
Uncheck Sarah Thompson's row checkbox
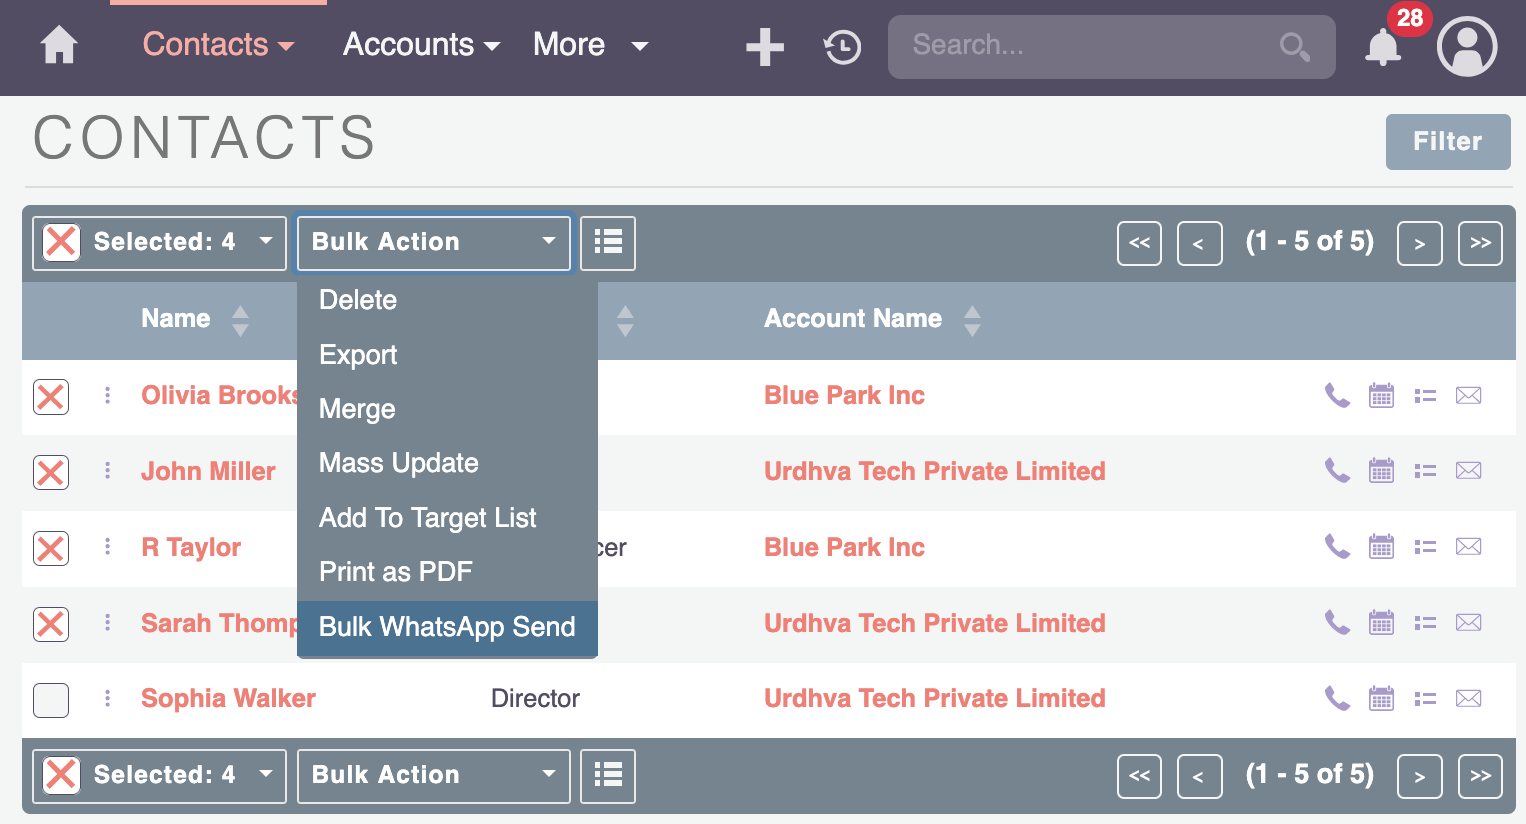(51, 624)
